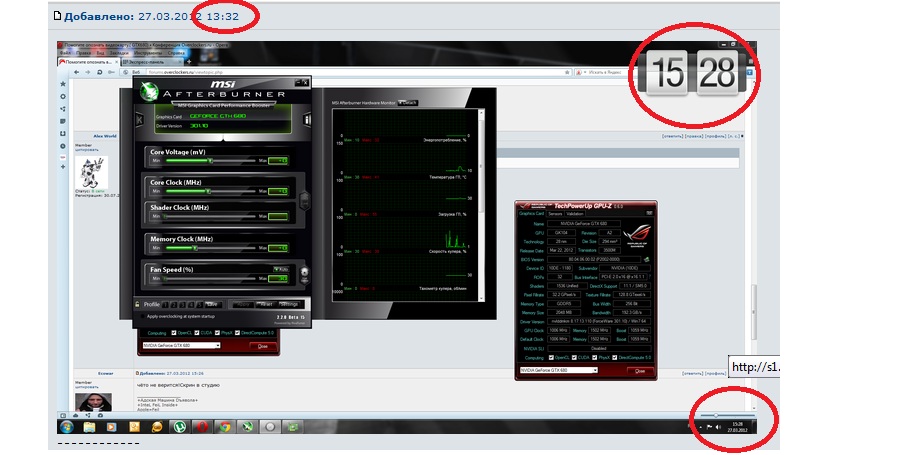Screen dimensions: 900x455
Task: Toggle Apply overclocking at system startup
Action: click(x=143, y=316)
